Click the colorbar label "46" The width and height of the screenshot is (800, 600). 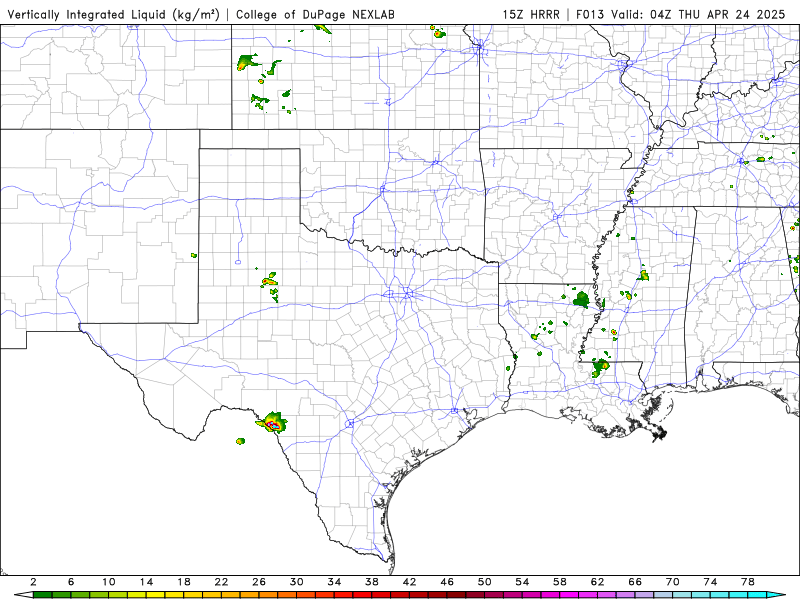(447, 582)
